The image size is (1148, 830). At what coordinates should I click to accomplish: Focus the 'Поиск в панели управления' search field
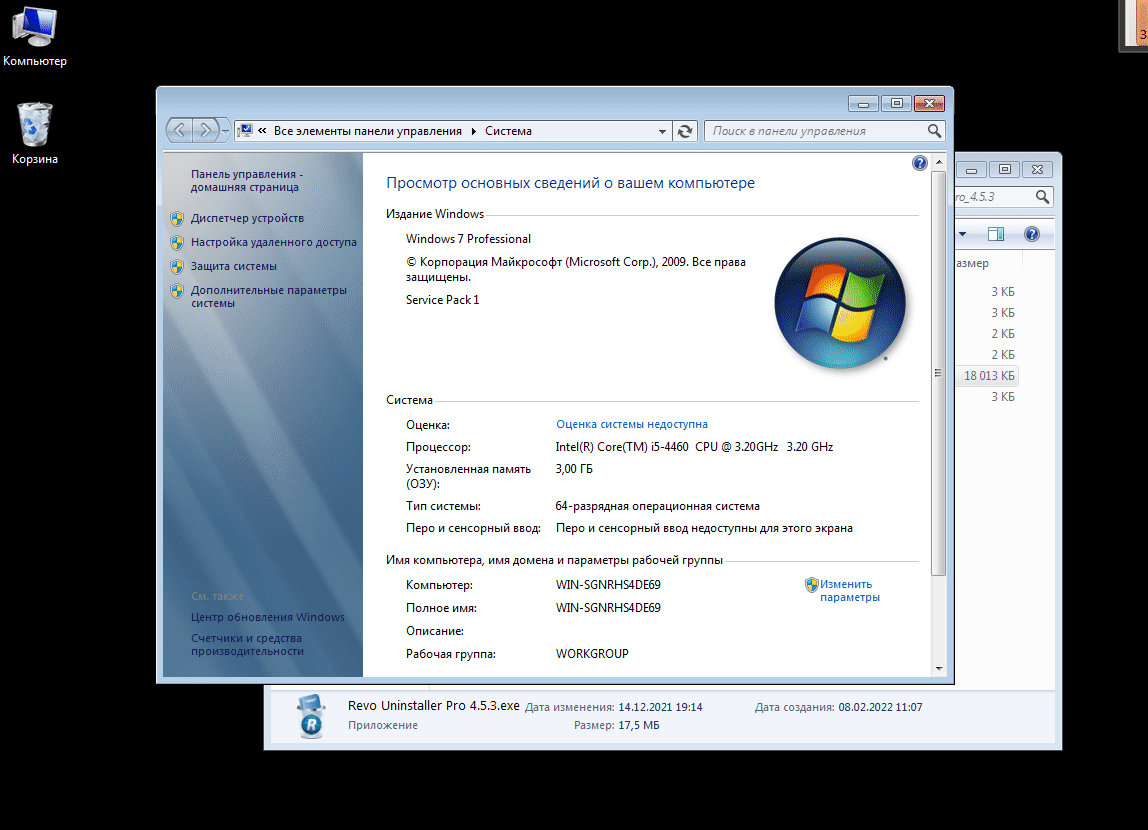[814, 131]
